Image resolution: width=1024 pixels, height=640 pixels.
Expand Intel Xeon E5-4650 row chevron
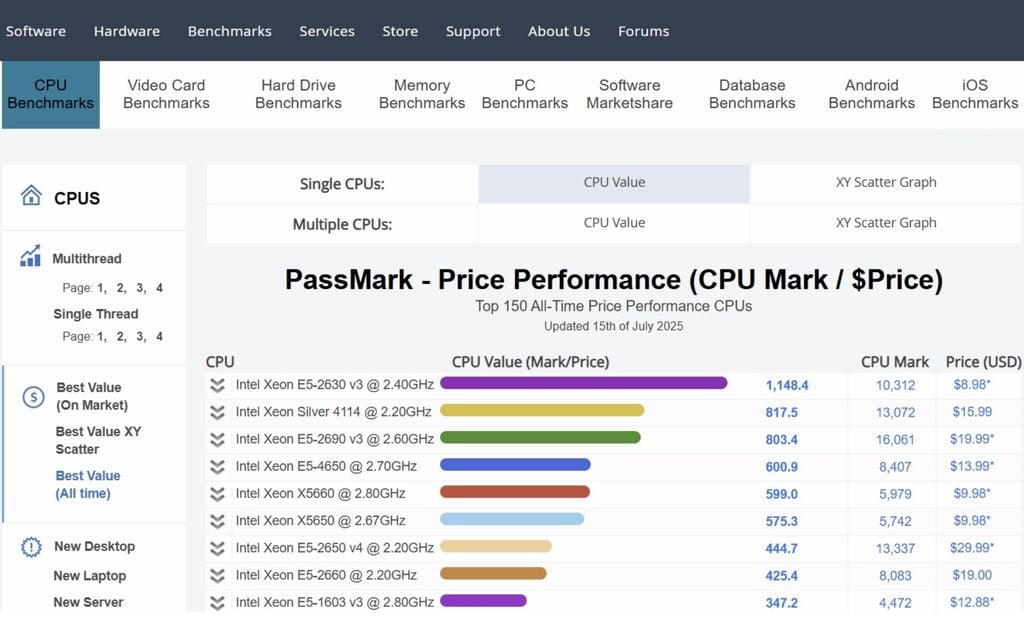tap(217, 467)
